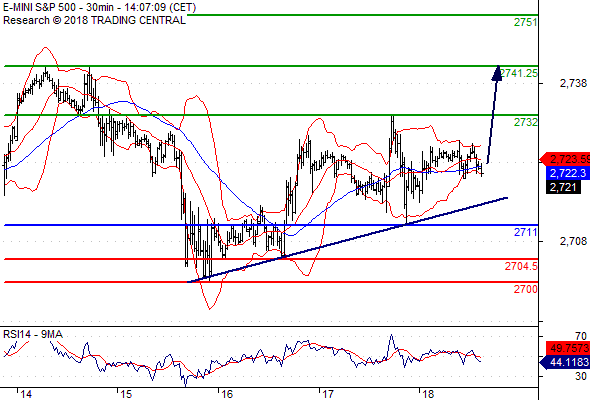Click date label 17 on time axis
Viewport: 590px width, 400px height.
(x=328, y=394)
